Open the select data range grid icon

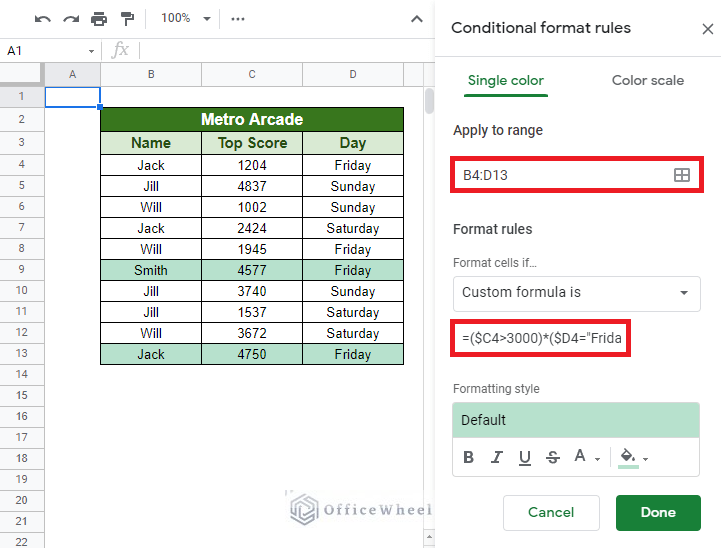coord(681,175)
